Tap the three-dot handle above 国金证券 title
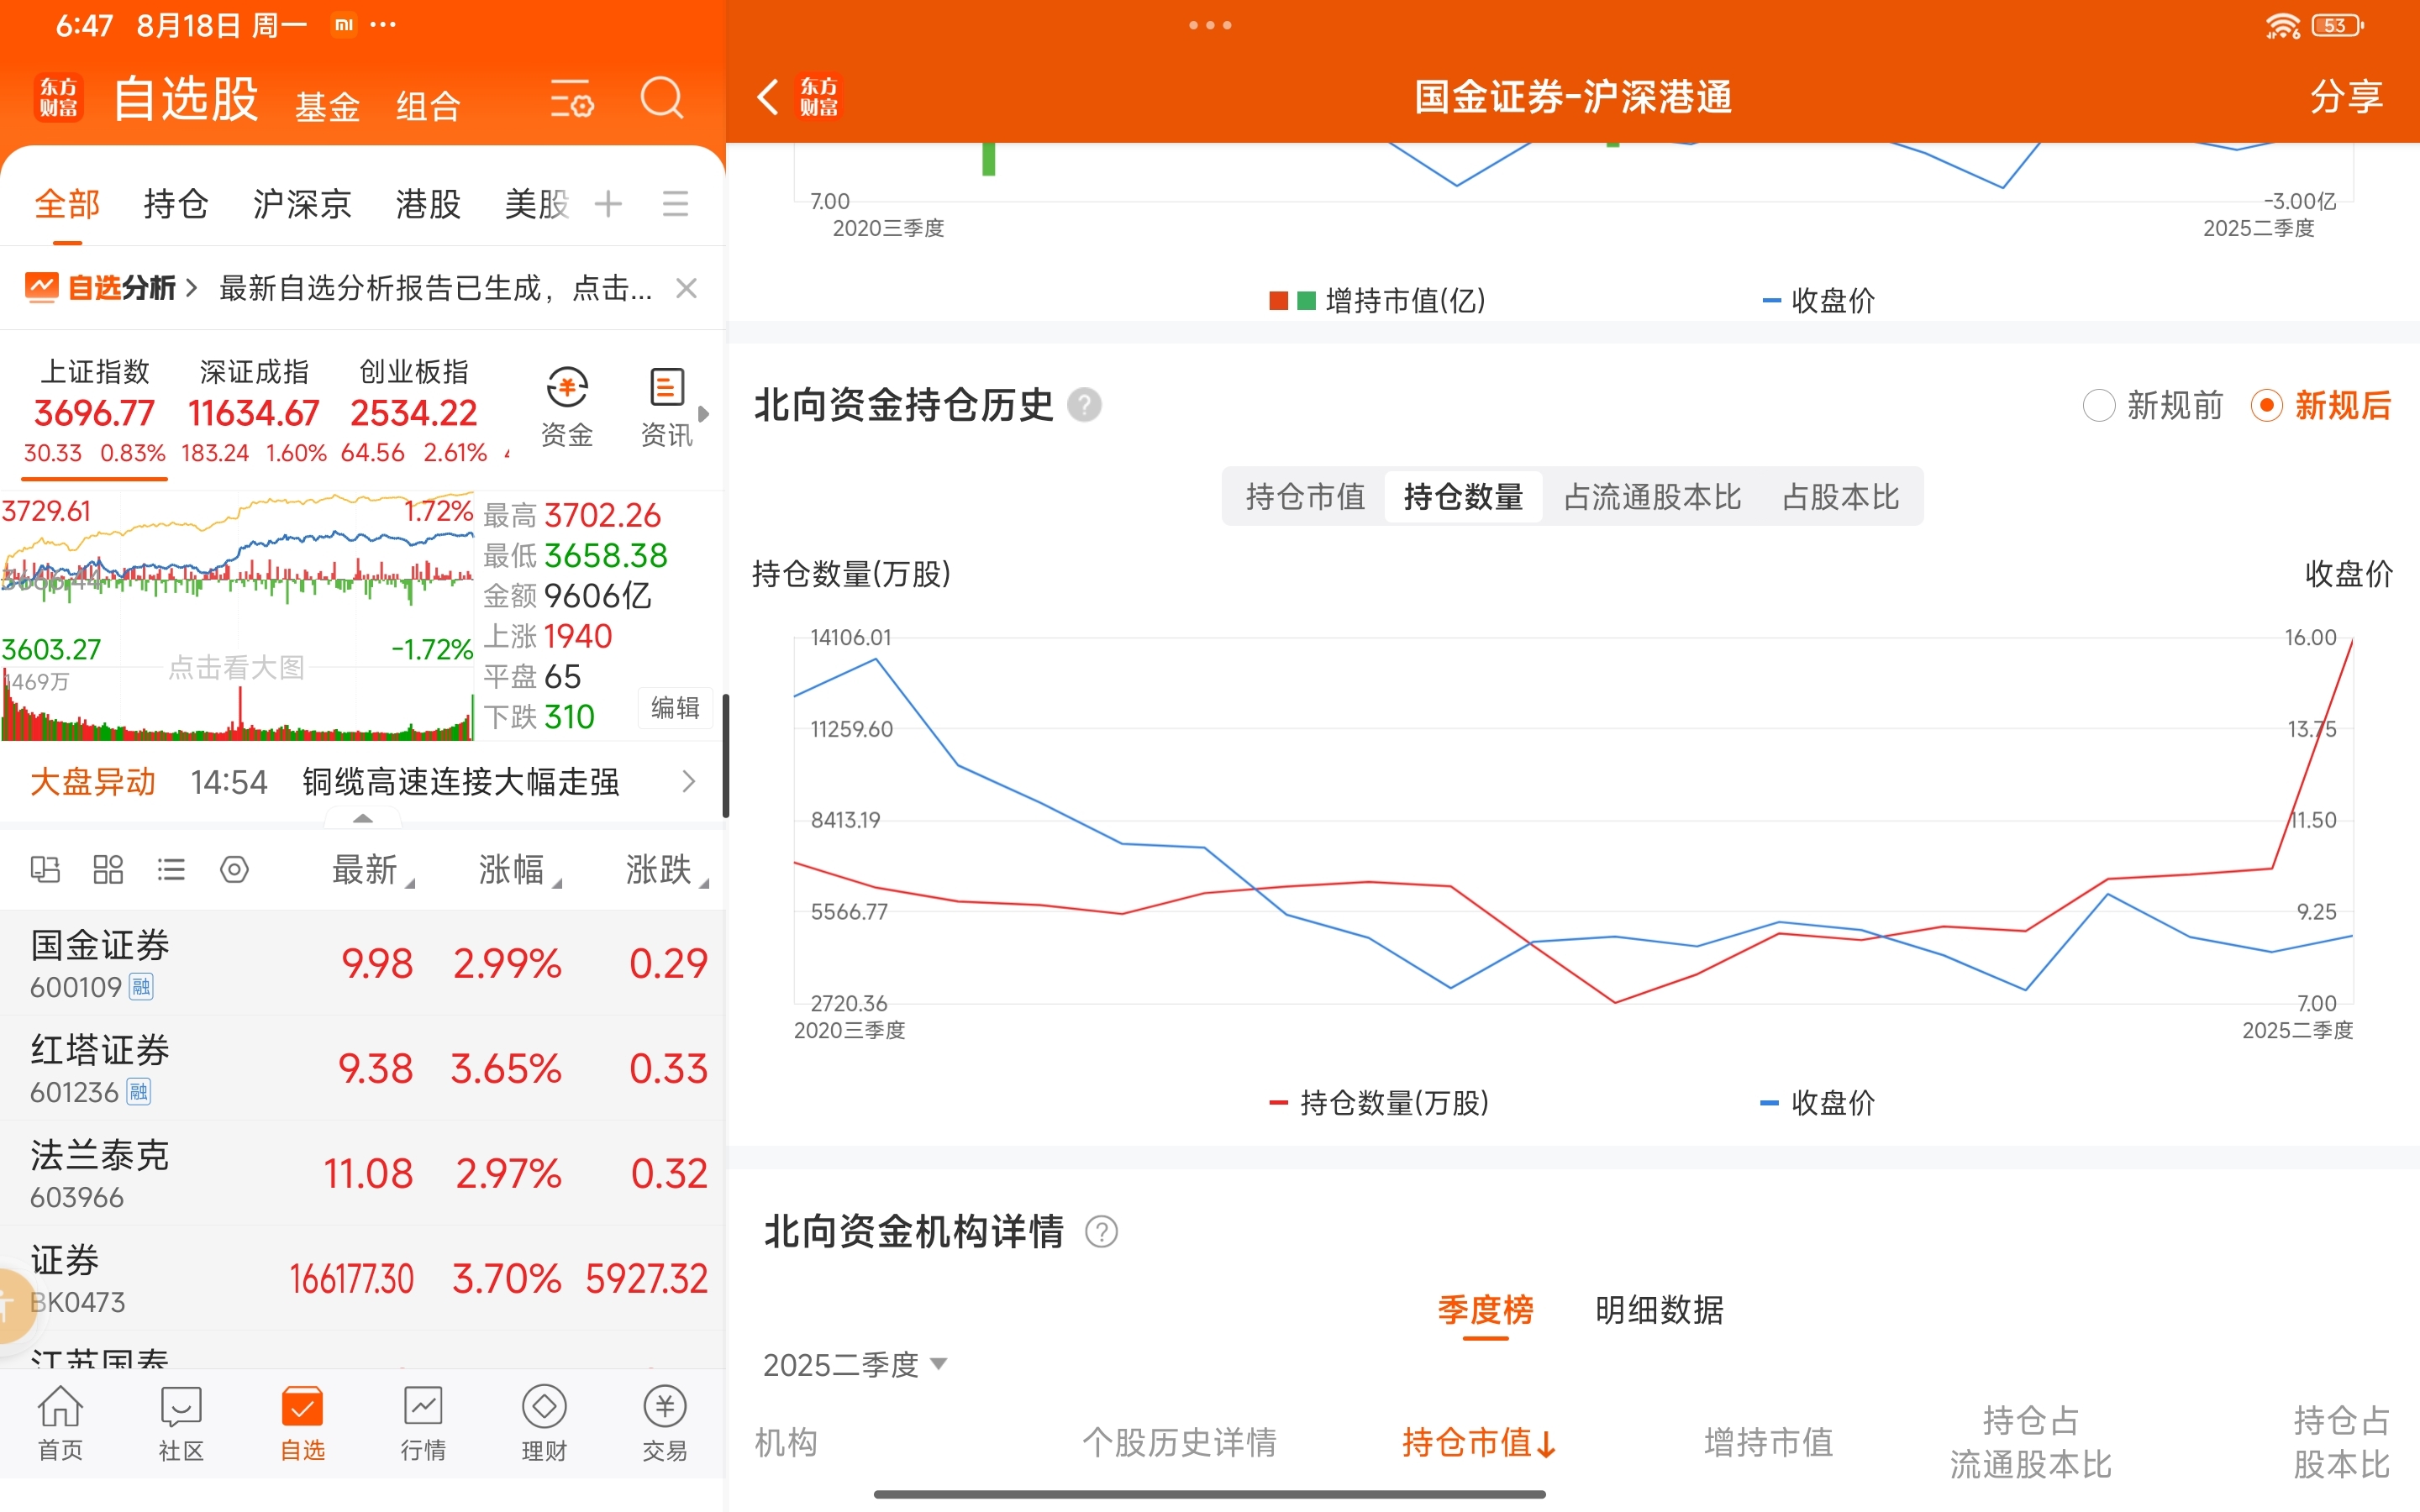 tap(1210, 25)
